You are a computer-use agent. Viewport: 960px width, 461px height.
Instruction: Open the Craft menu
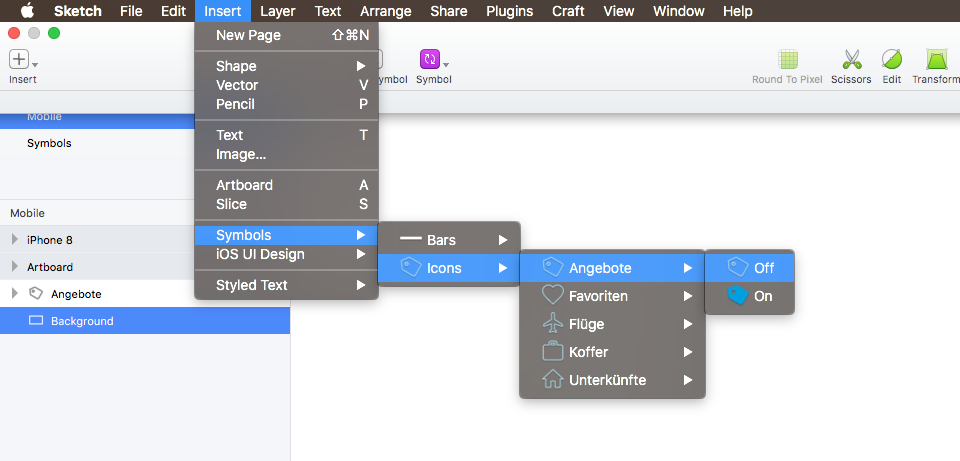click(568, 11)
